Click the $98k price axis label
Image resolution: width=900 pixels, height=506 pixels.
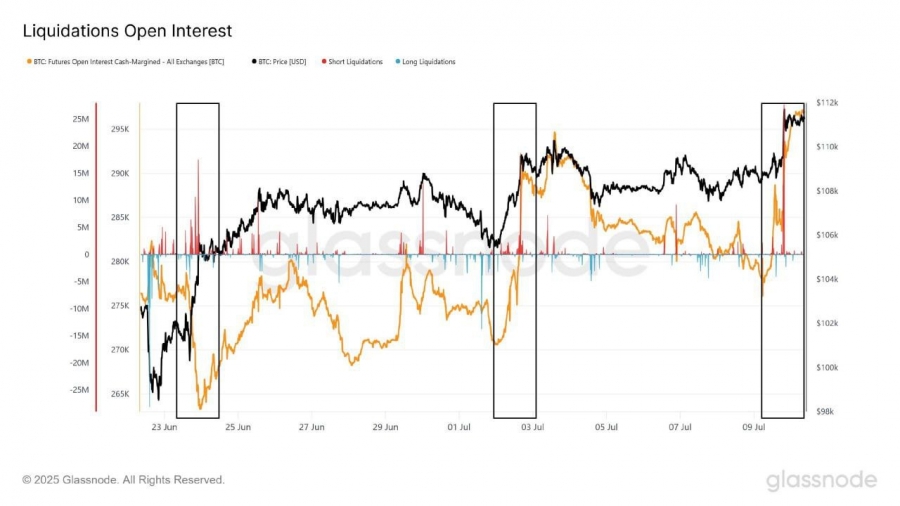pyautogui.click(x=825, y=411)
